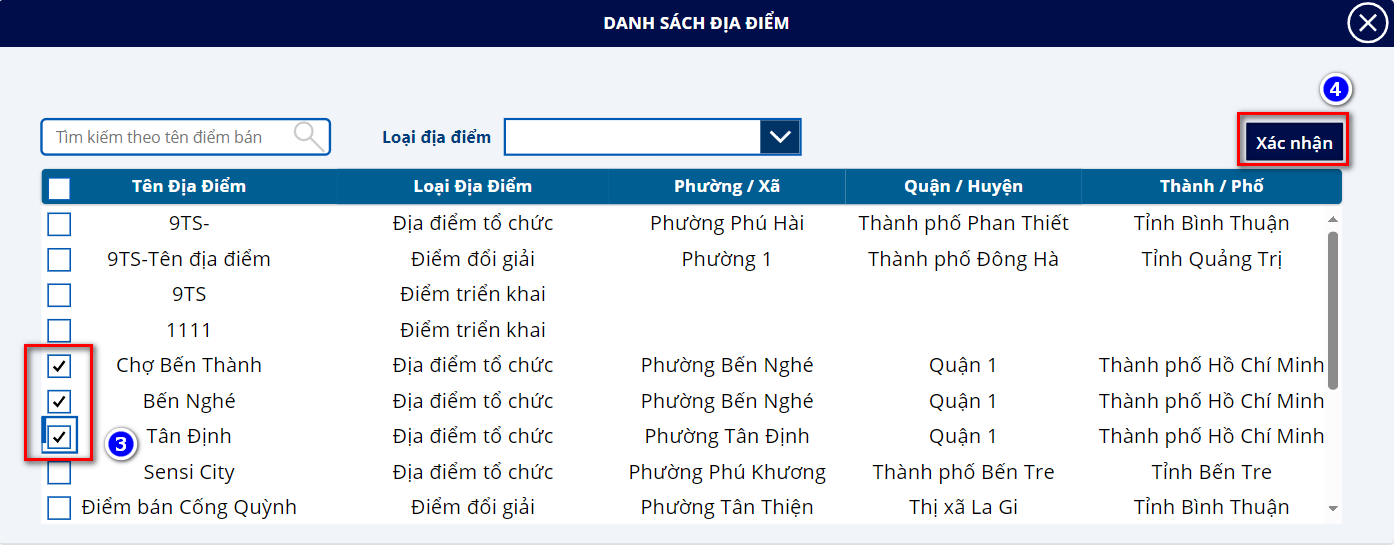Uncheck the Tân Định row checkbox
1394x545 pixels.
click(60, 437)
